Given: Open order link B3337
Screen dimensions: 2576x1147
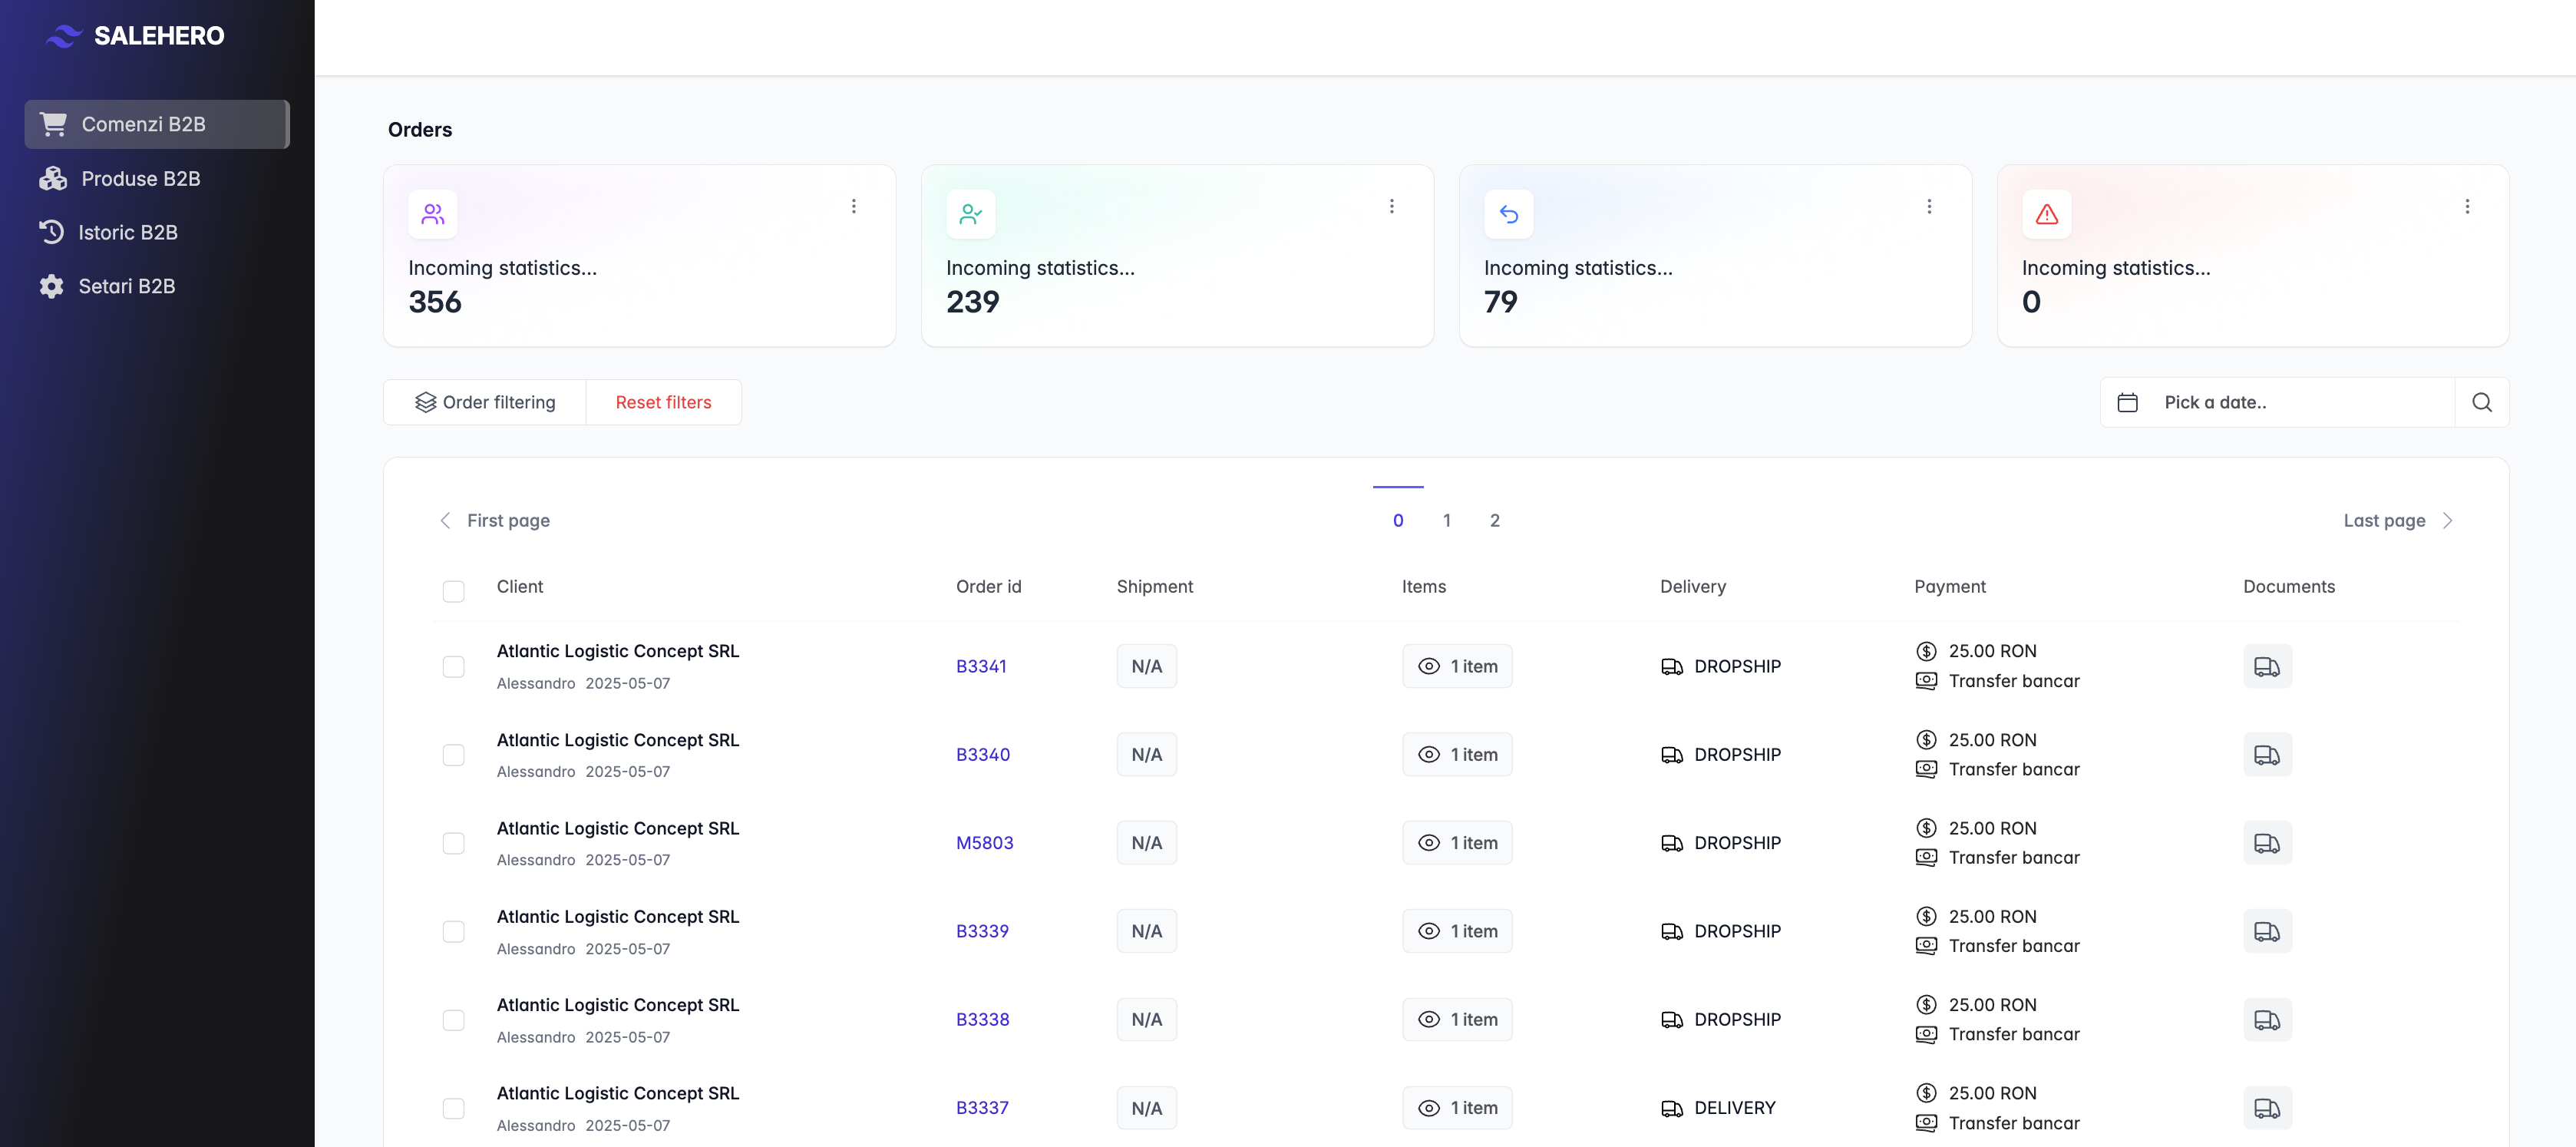Looking at the screenshot, I should tap(982, 1108).
